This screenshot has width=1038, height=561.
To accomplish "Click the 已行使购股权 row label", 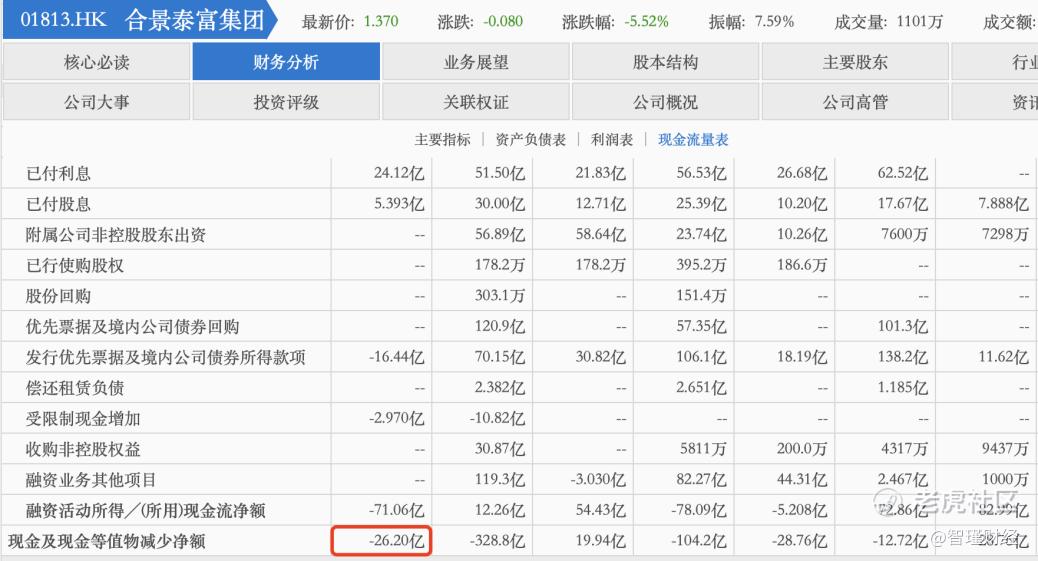I will pyautogui.click(x=75, y=266).
